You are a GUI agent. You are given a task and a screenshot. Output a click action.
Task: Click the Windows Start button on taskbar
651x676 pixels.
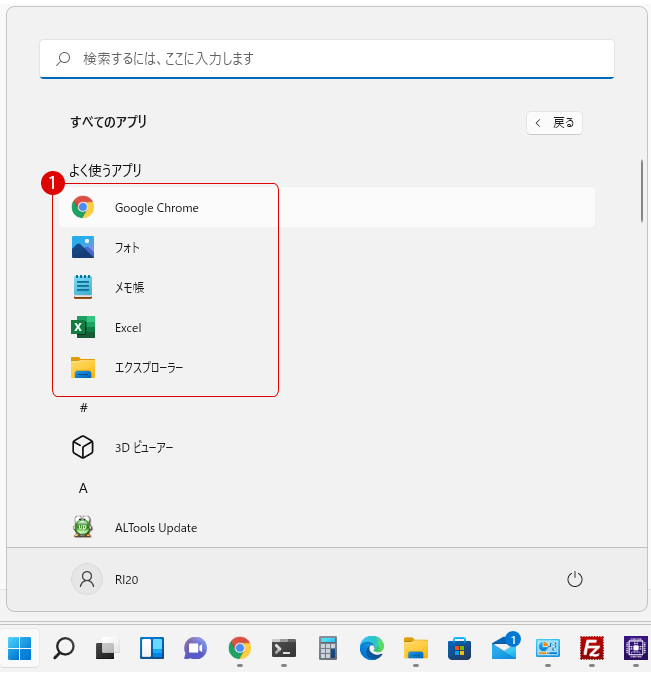click(20, 648)
